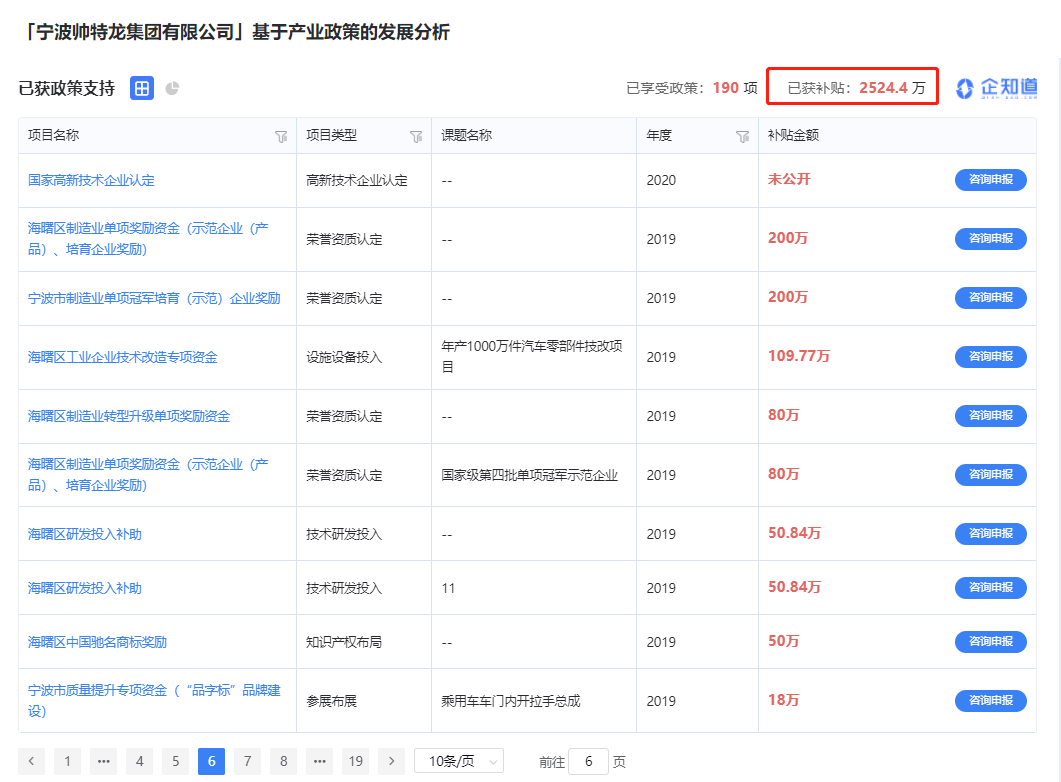Go to page 8
Viewport: 1061px width, 782px height.
pyautogui.click(x=284, y=761)
